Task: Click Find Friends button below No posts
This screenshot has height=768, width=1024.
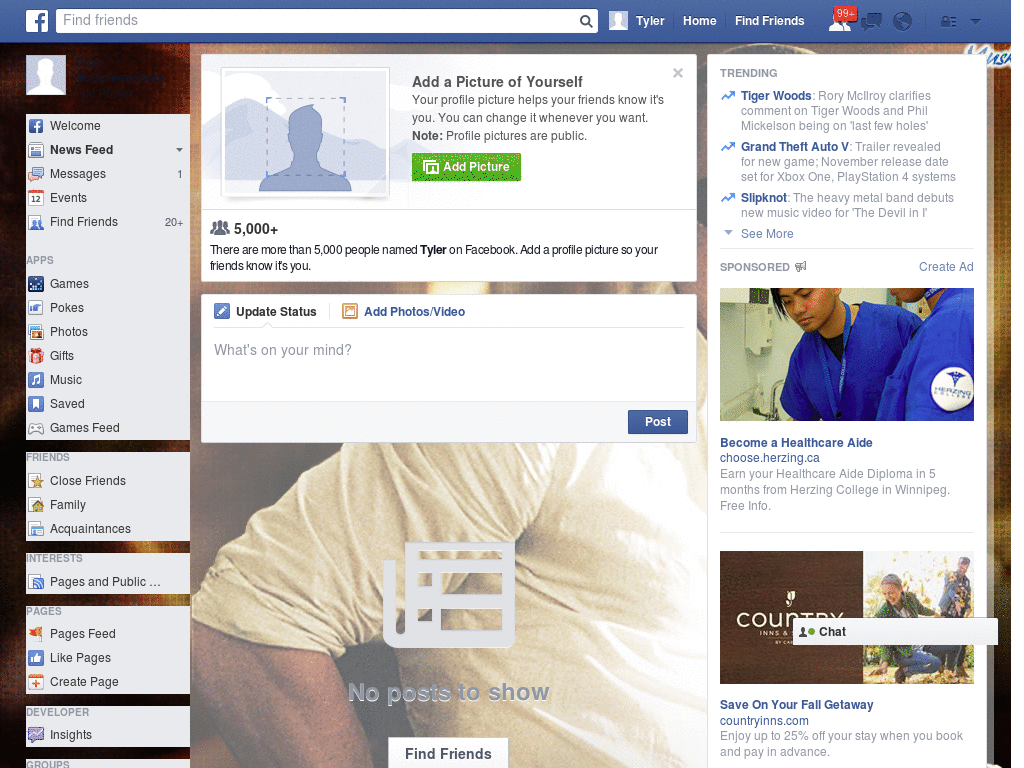Action: click(448, 753)
